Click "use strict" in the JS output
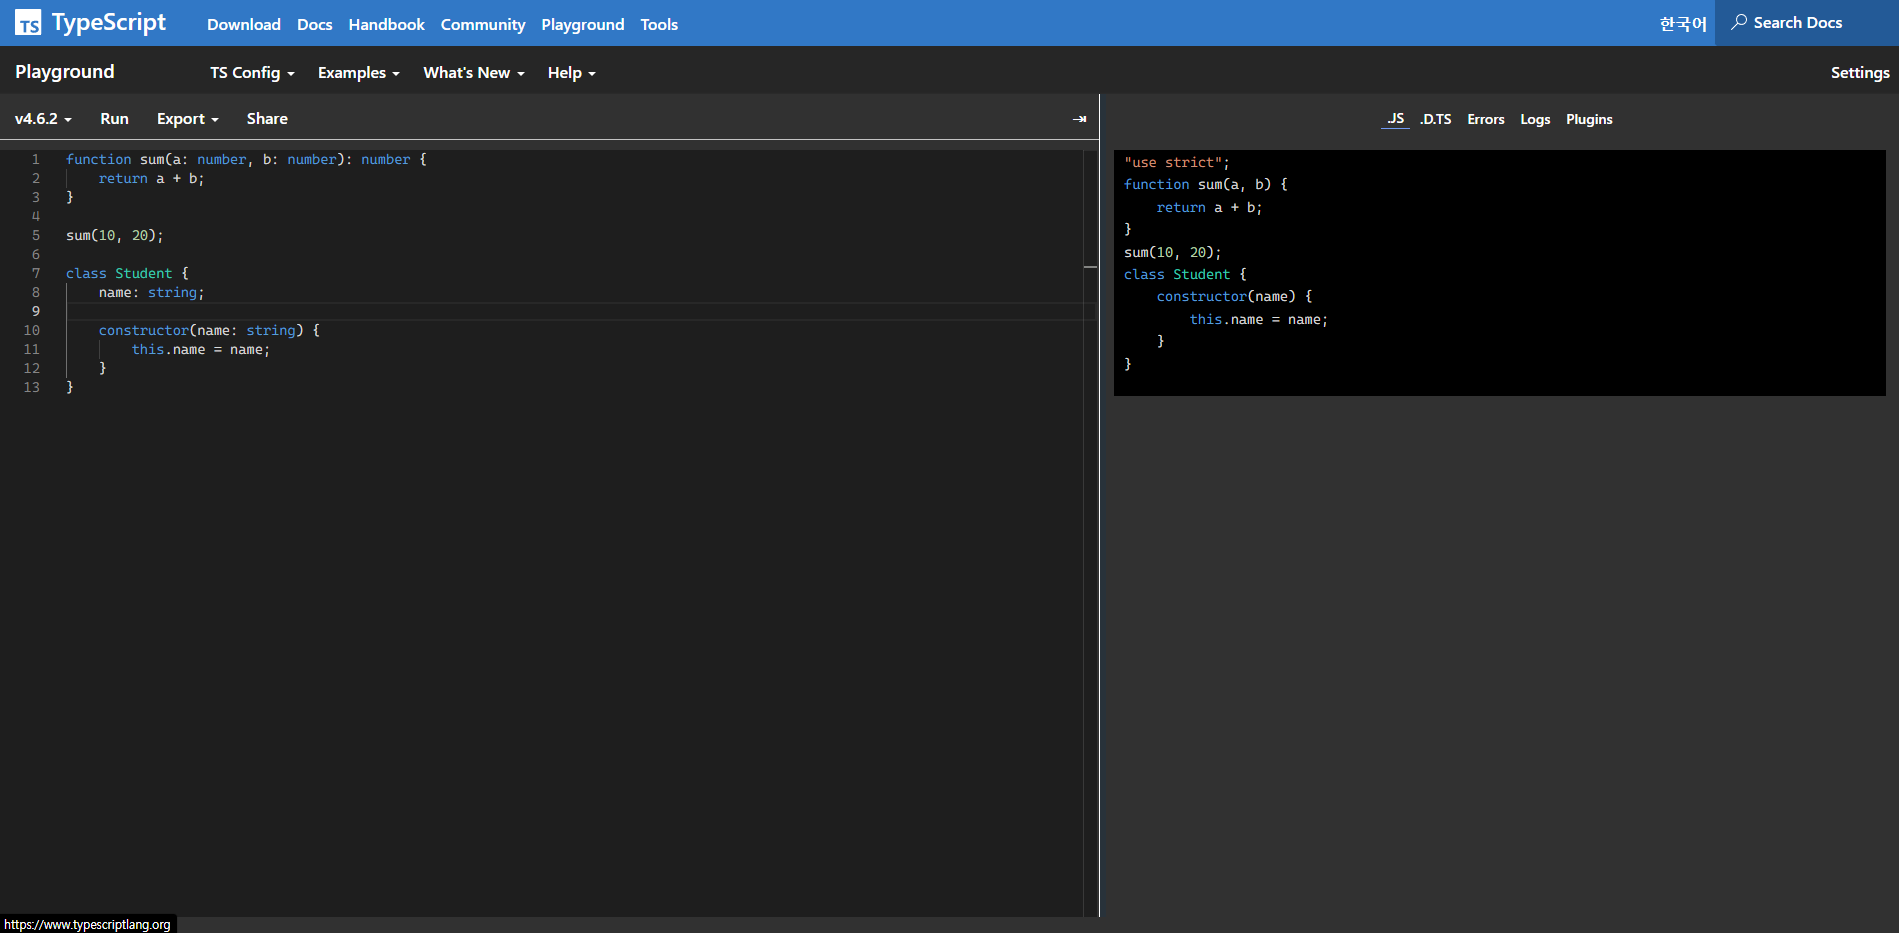 click(x=1177, y=162)
